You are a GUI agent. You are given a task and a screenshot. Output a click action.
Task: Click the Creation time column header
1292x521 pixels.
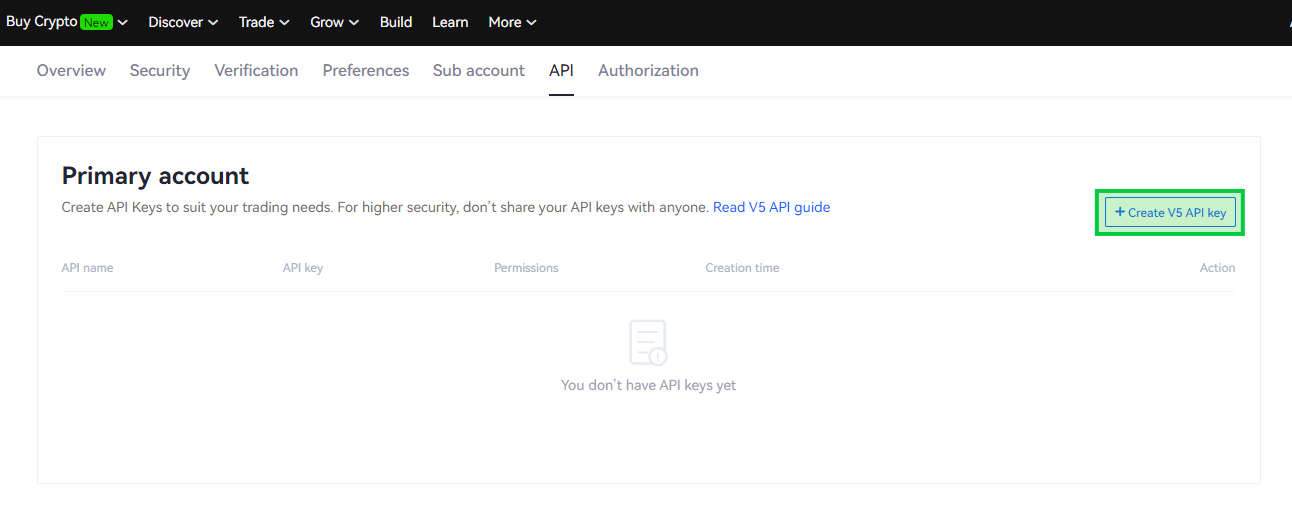coord(742,268)
